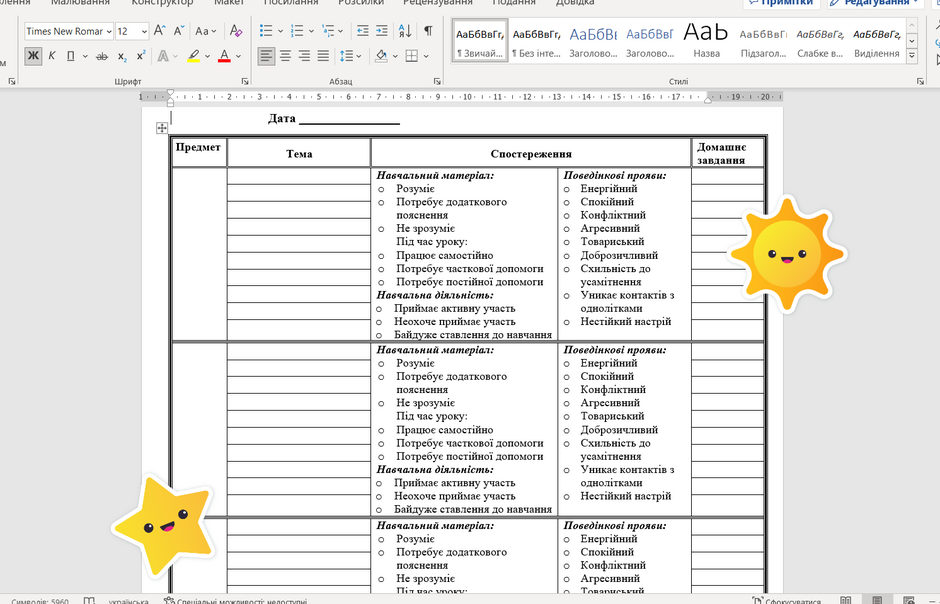Toggle Italic formatting button

coord(52,56)
